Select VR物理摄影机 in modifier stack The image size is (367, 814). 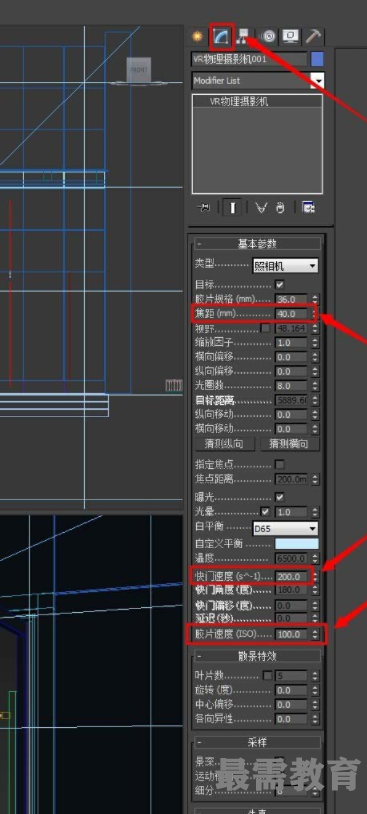click(x=239, y=102)
